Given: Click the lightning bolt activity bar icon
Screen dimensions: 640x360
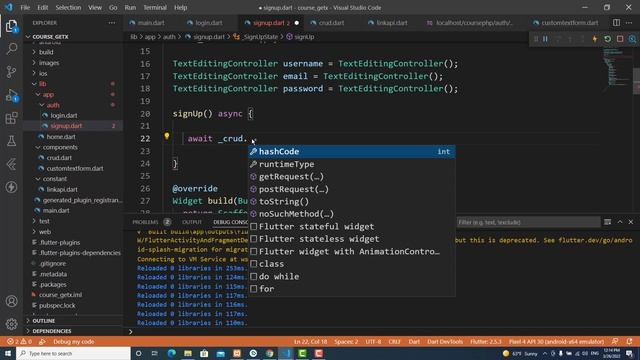Looking at the screenshot, I should coord(11,187).
